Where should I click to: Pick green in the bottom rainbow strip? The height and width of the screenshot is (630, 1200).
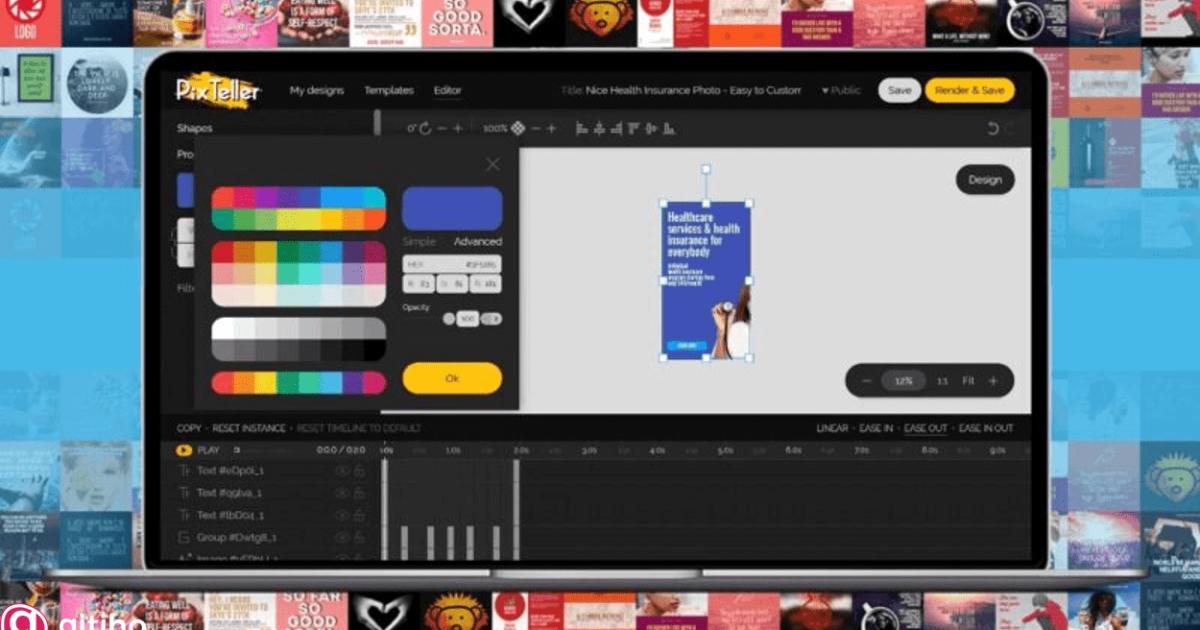click(287, 383)
